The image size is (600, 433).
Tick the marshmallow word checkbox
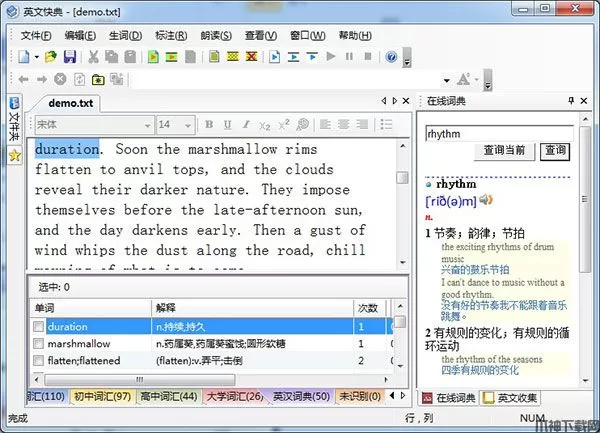[x=39, y=344]
